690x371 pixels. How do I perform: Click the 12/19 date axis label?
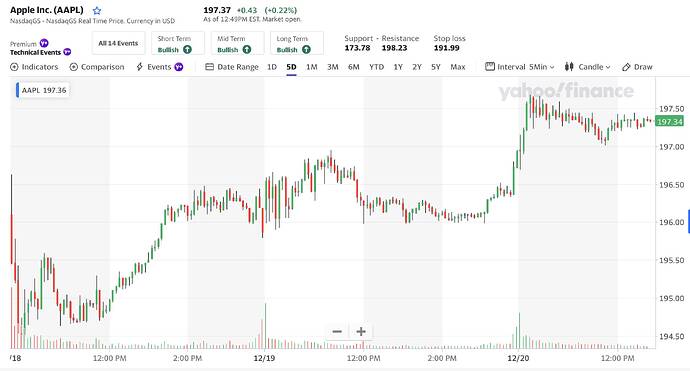tap(264, 358)
